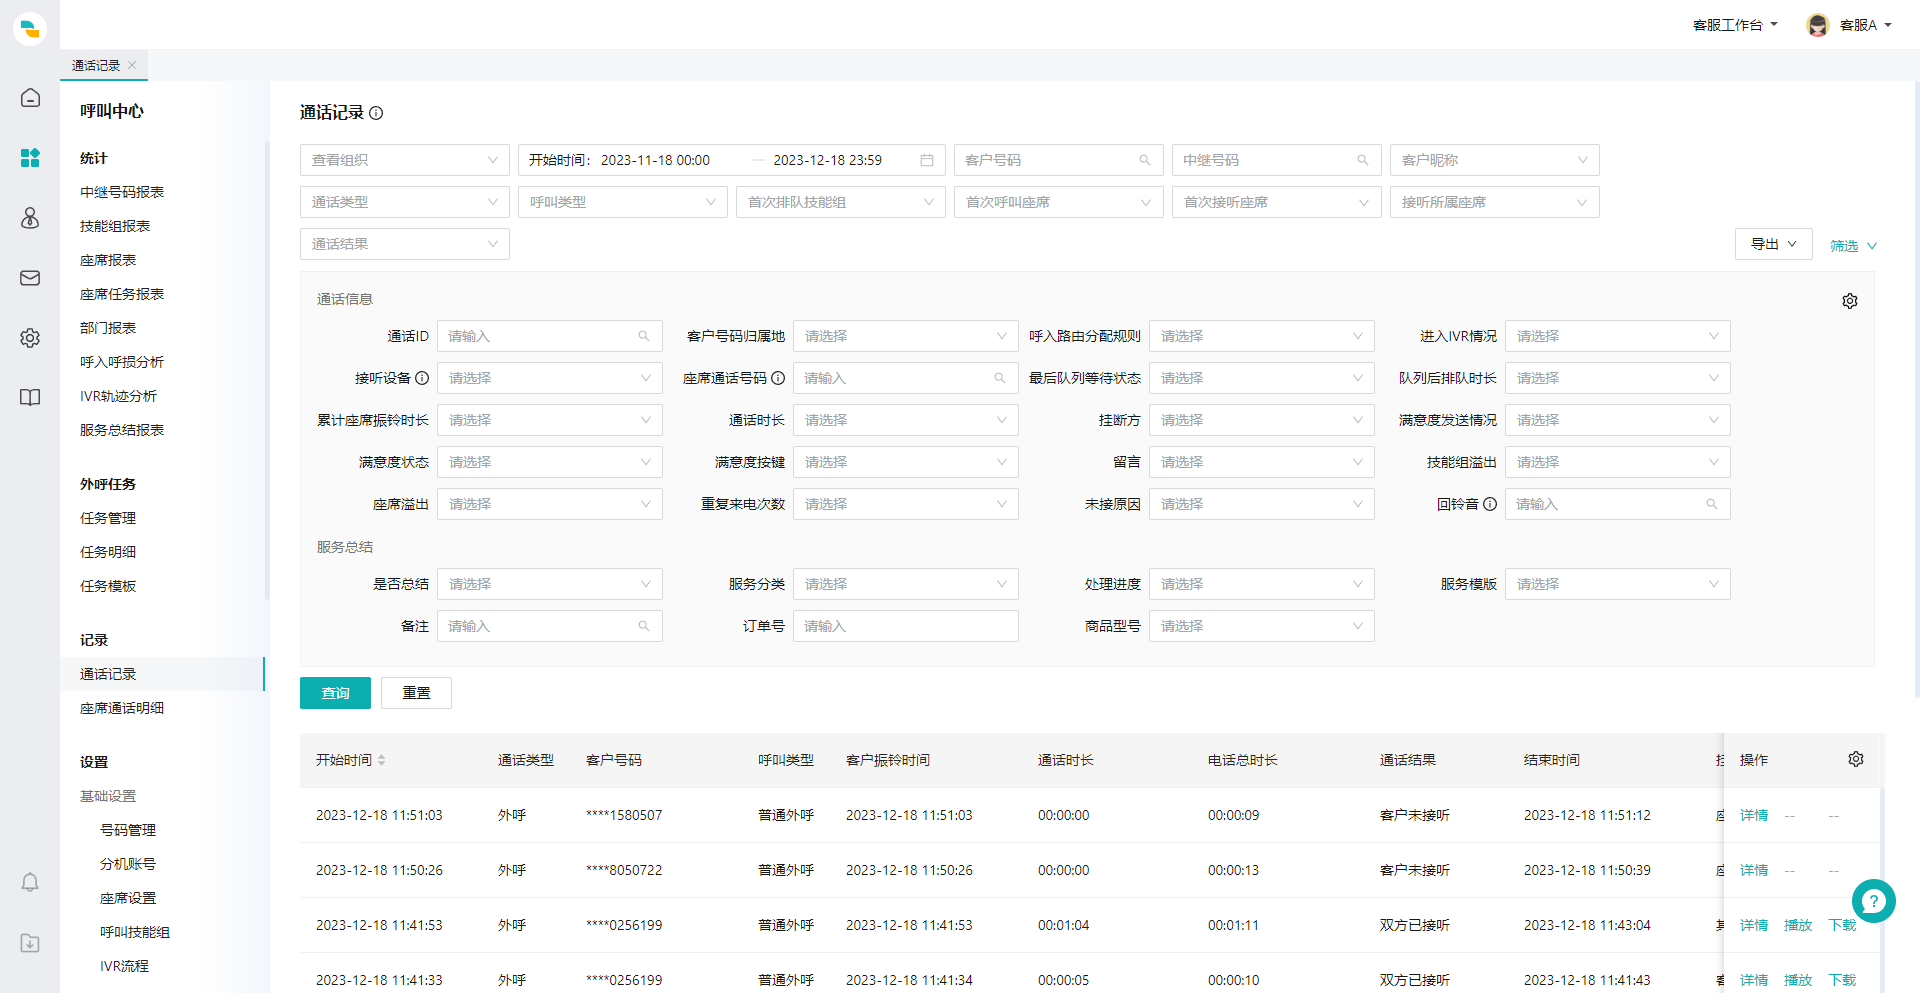Click 播放 for the 11:41:53 call
This screenshot has height=993, width=1920.
pyautogui.click(x=1798, y=925)
